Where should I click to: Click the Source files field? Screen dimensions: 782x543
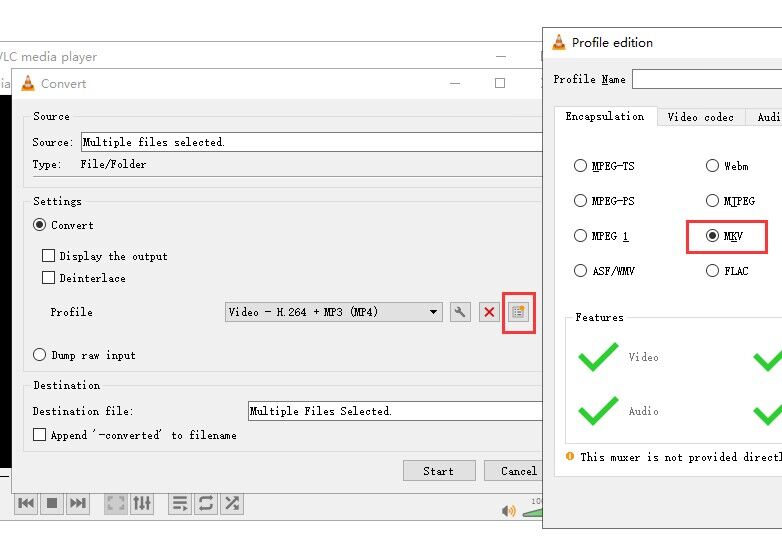click(x=312, y=142)
